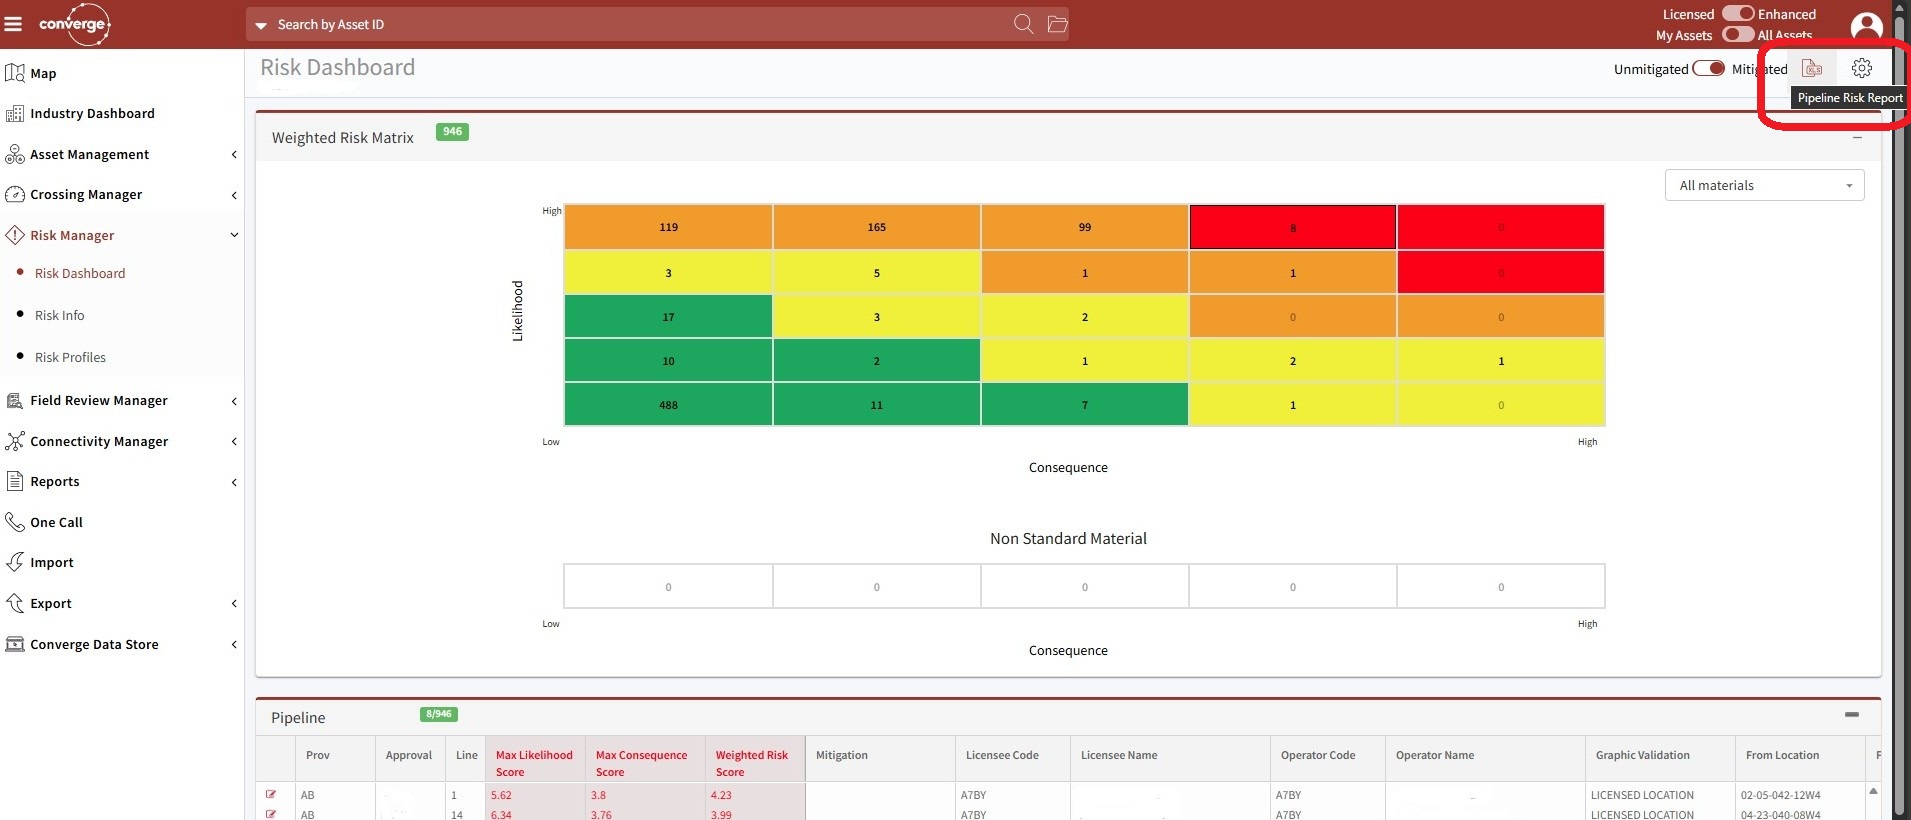This screenshot has height=820, width=1911.
Task: Click the Field Review Manager icon
Action: [15, 401]
